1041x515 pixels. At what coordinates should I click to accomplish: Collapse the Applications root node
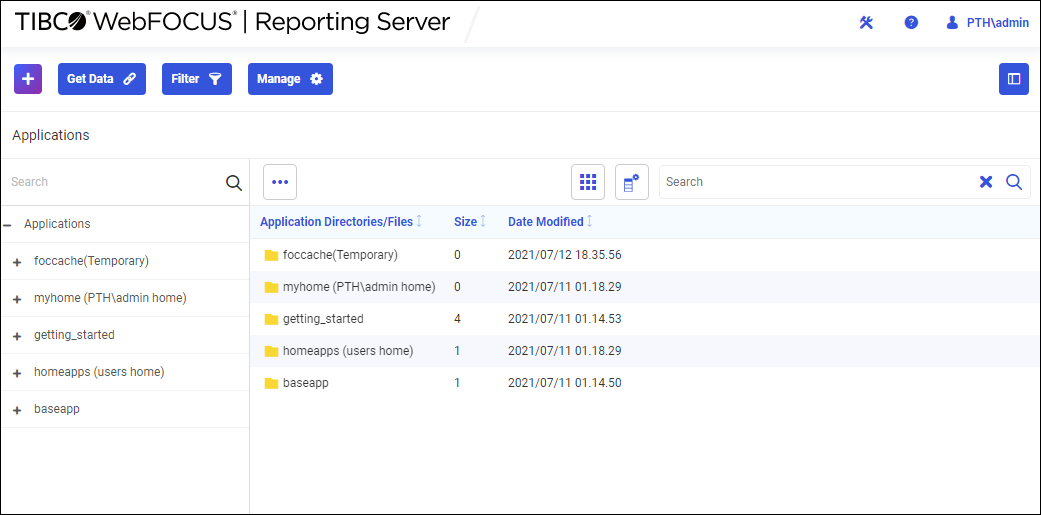pyautogui.click(x=8, y=225)
